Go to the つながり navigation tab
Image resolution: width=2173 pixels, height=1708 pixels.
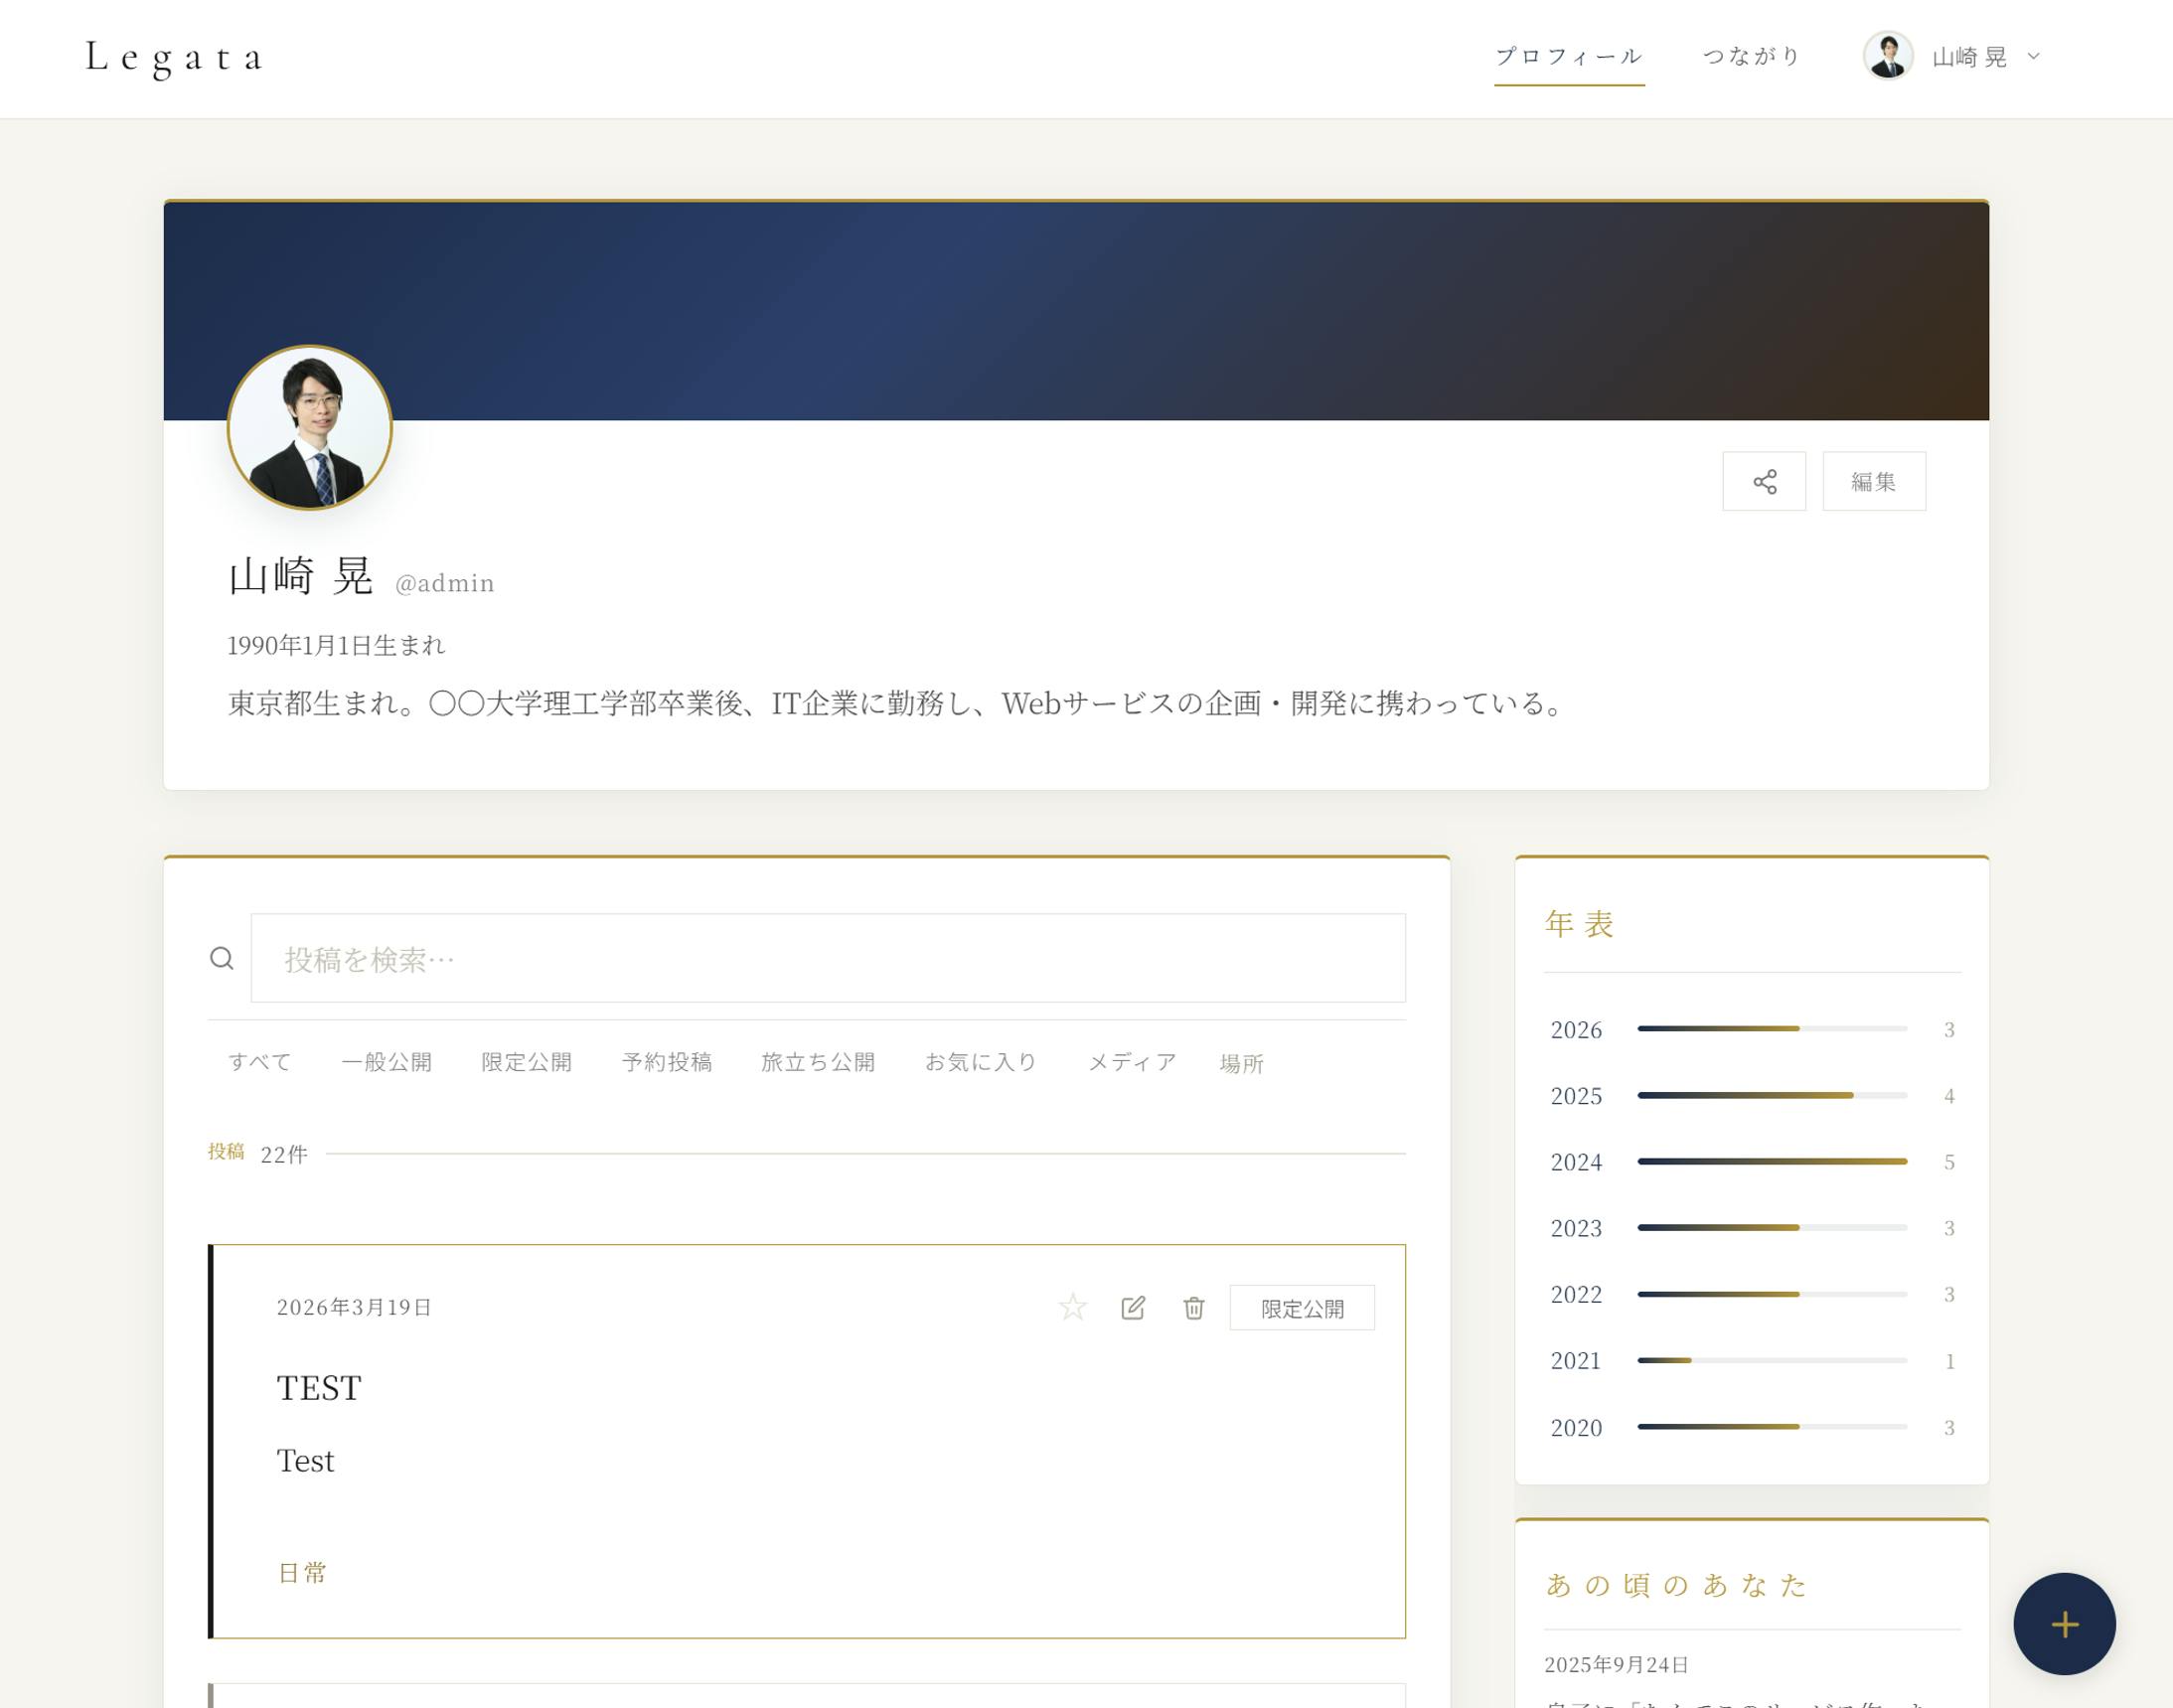(1751, 56)
